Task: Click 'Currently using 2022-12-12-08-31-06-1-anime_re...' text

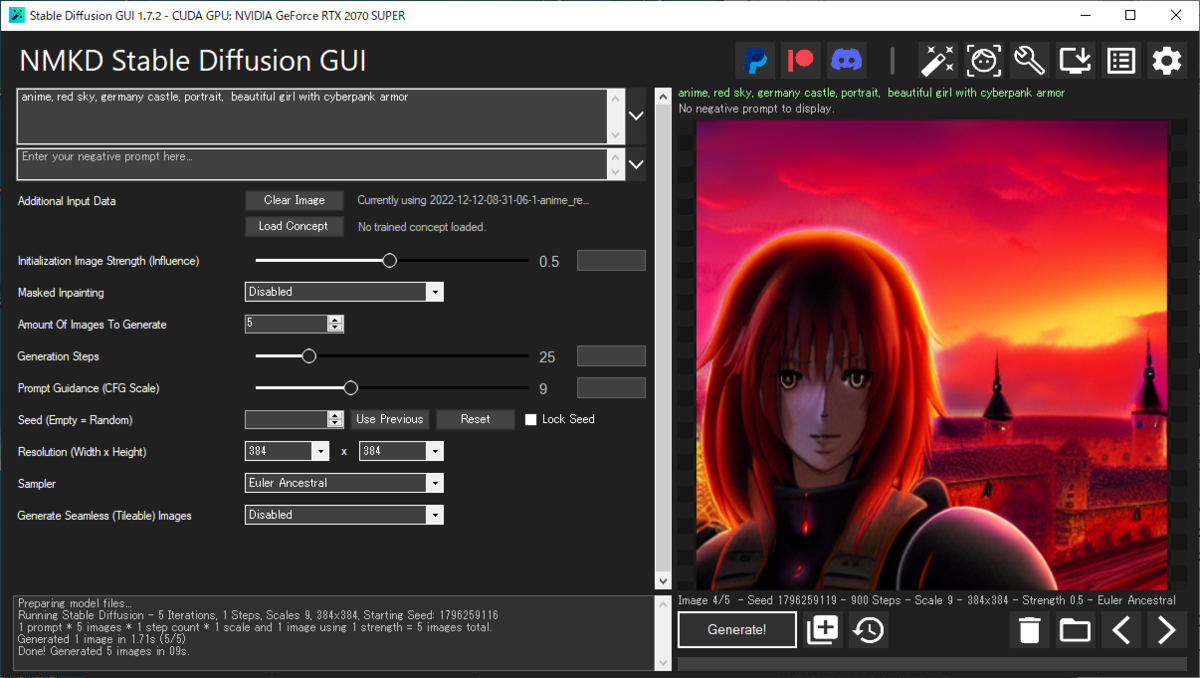Action: pyautogui.click(x=473, y=200)
